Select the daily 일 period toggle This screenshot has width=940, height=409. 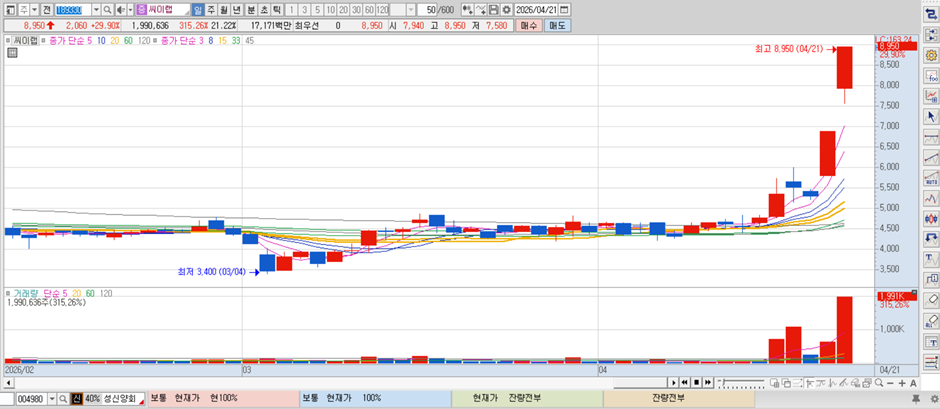[198, 10]
